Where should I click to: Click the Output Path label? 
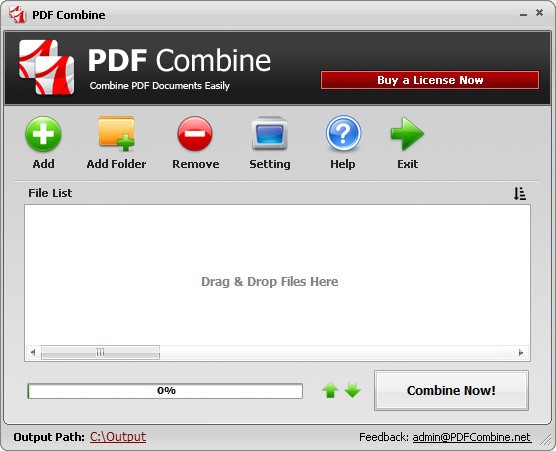tap(49, 437)
